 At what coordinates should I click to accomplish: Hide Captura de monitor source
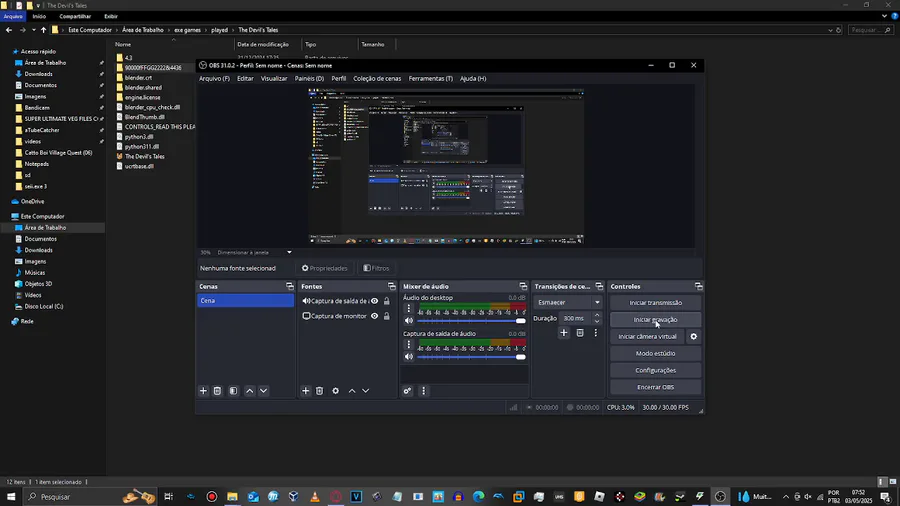point(374,316)
